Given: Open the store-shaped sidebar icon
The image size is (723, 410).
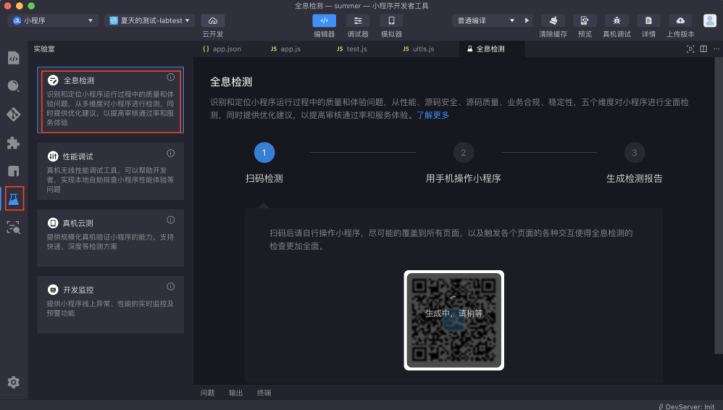Looking at the screenshot, I should tap(13, 171).
